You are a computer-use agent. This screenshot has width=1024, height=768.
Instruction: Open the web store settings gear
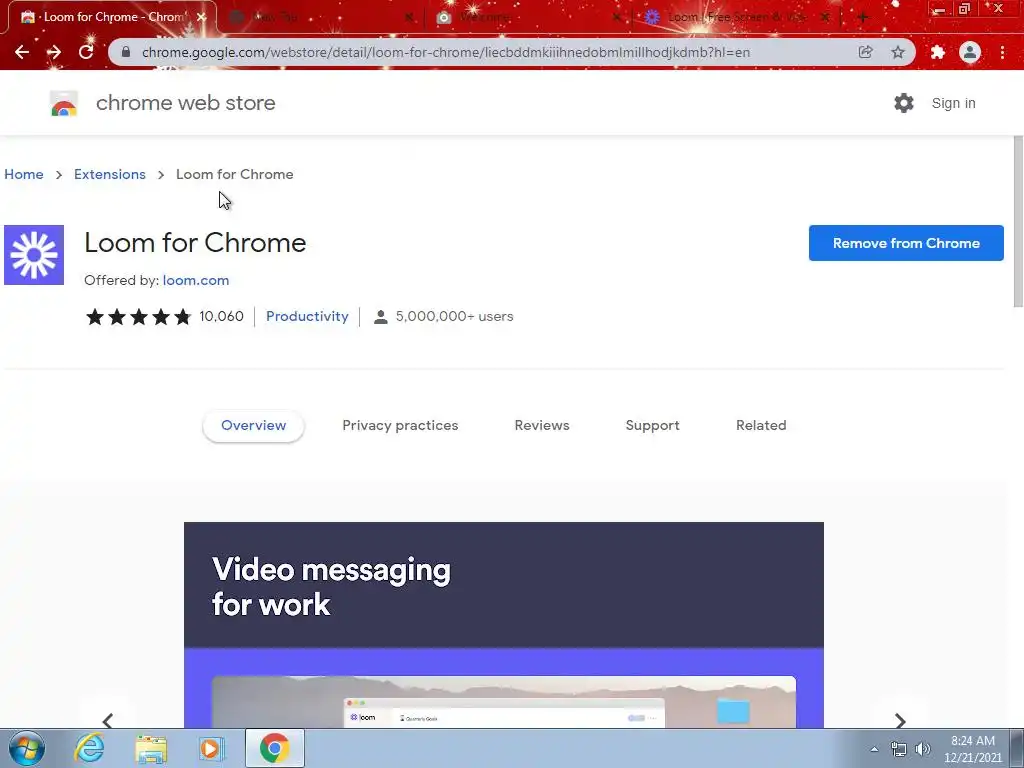point(904,103)
